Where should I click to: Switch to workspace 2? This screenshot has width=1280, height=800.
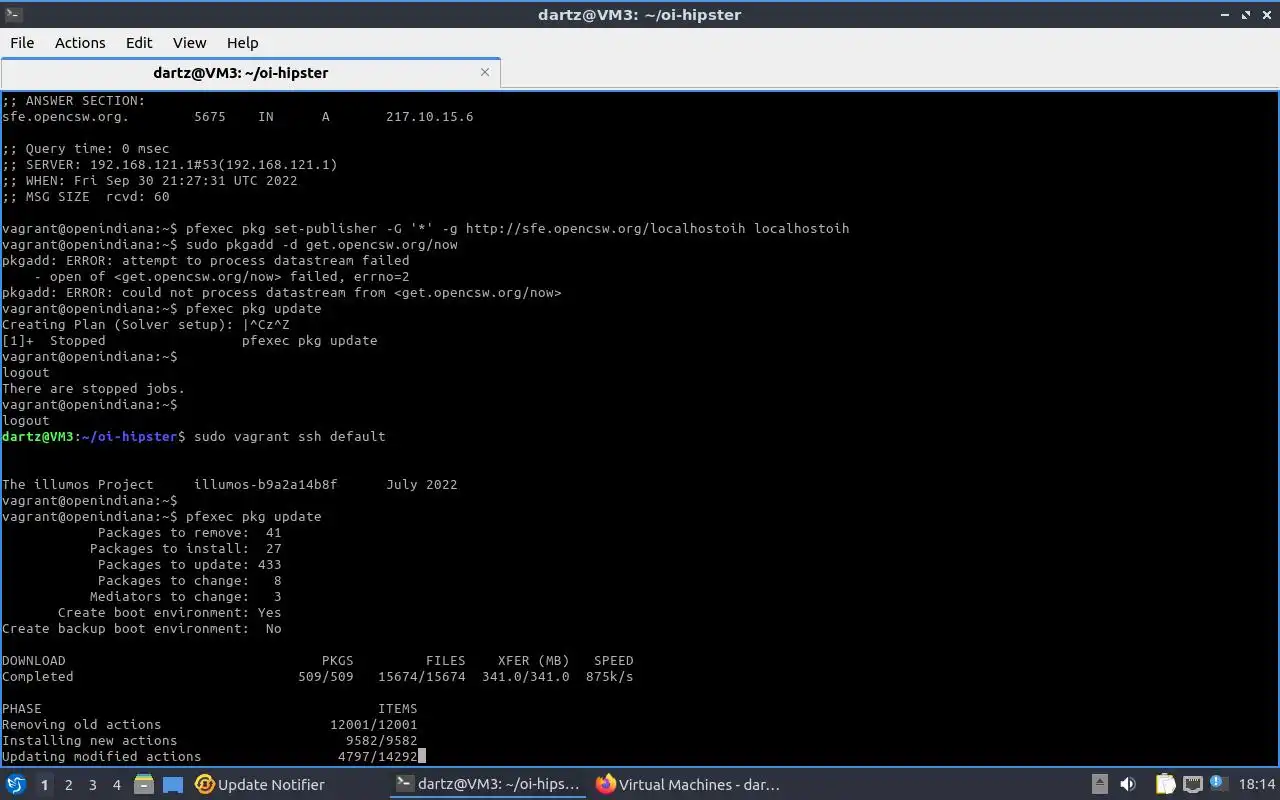coord(68,785)
